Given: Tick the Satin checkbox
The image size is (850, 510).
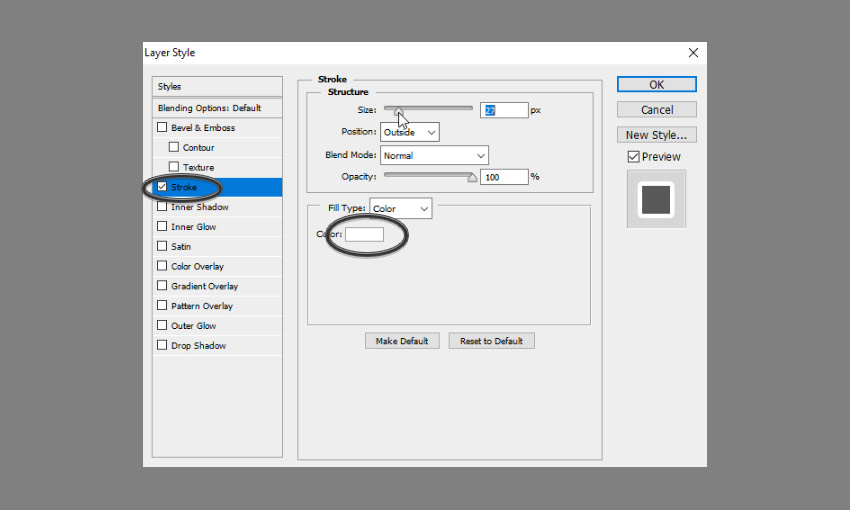Looking at the screenshot, I should click(162, 246).
